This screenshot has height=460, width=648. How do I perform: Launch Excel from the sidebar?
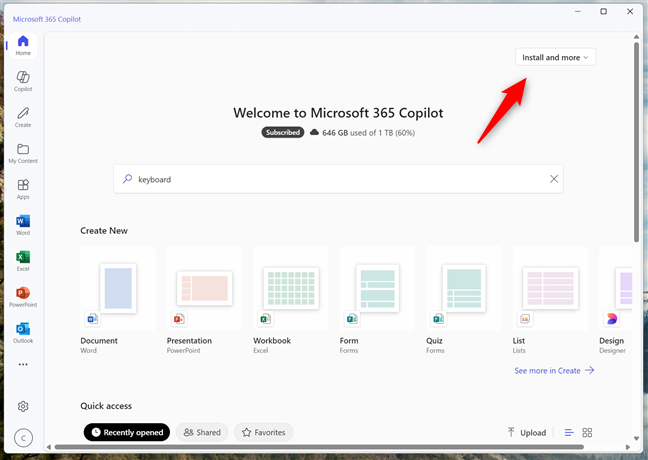point(23,261)
